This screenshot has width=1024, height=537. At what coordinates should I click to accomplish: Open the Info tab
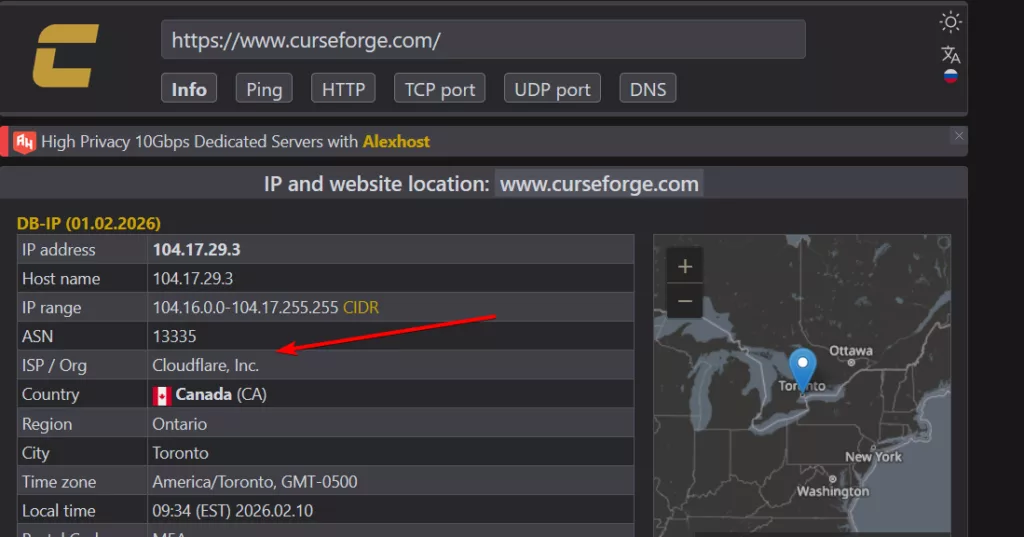tap(189, 89)
